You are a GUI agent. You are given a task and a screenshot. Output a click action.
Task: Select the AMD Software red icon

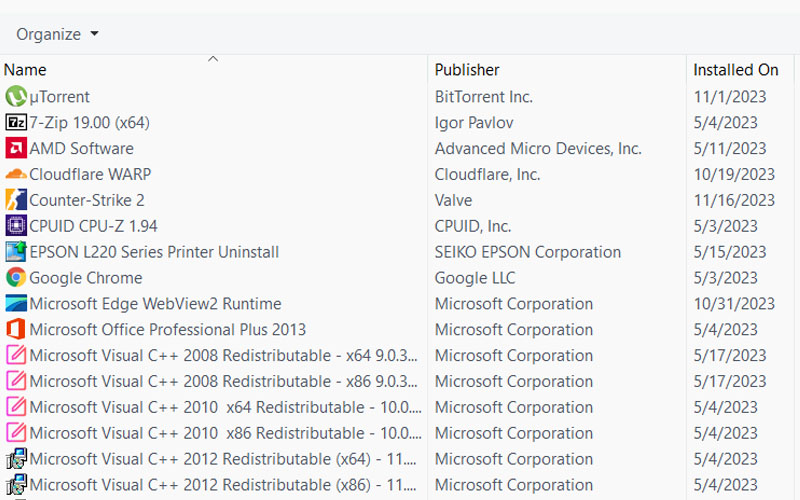point(16,148)
